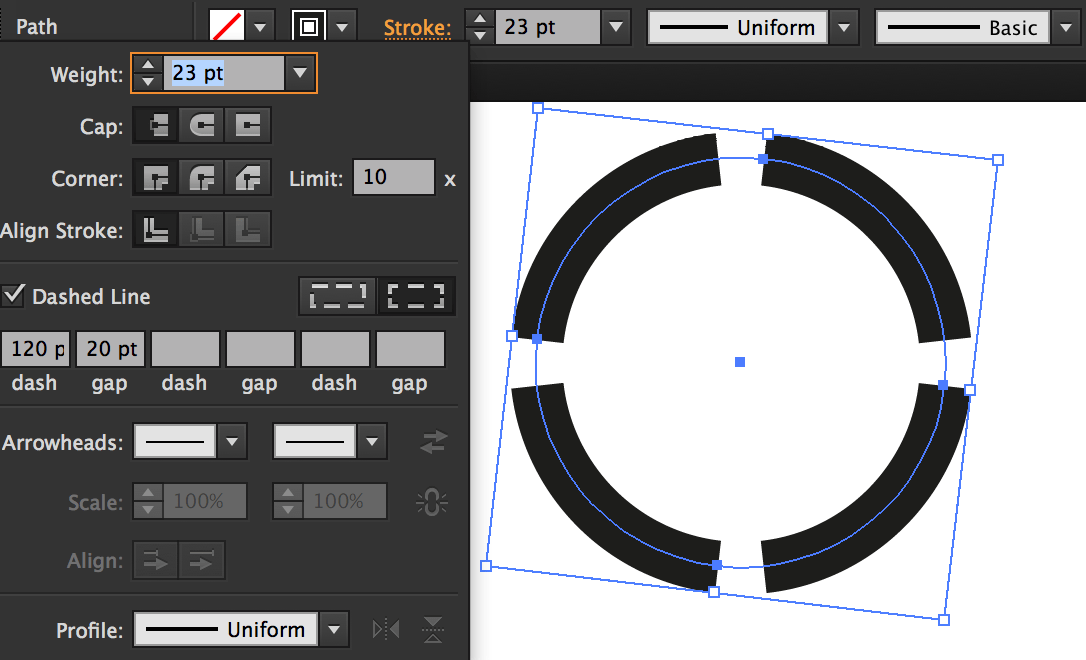This screenshot has height=660, width=1086.
Task: Align stroke to inside of path
Action: (x=201, y=229)
